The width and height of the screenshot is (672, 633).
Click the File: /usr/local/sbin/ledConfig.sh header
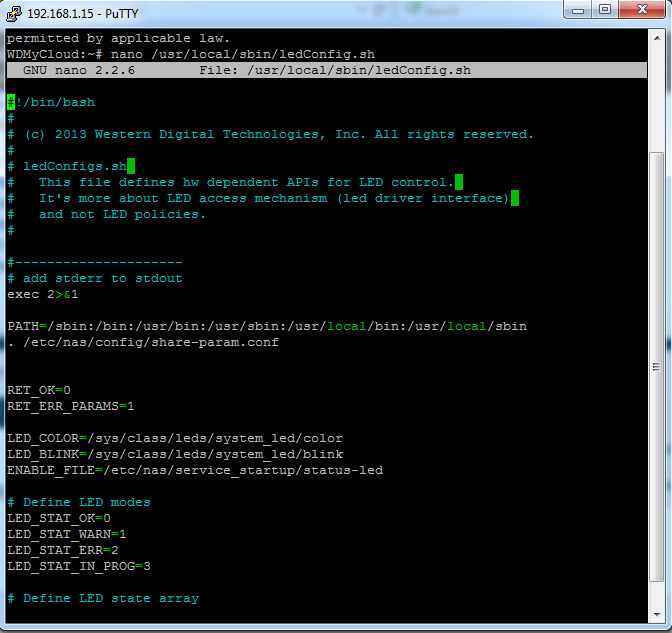point(335,70)
